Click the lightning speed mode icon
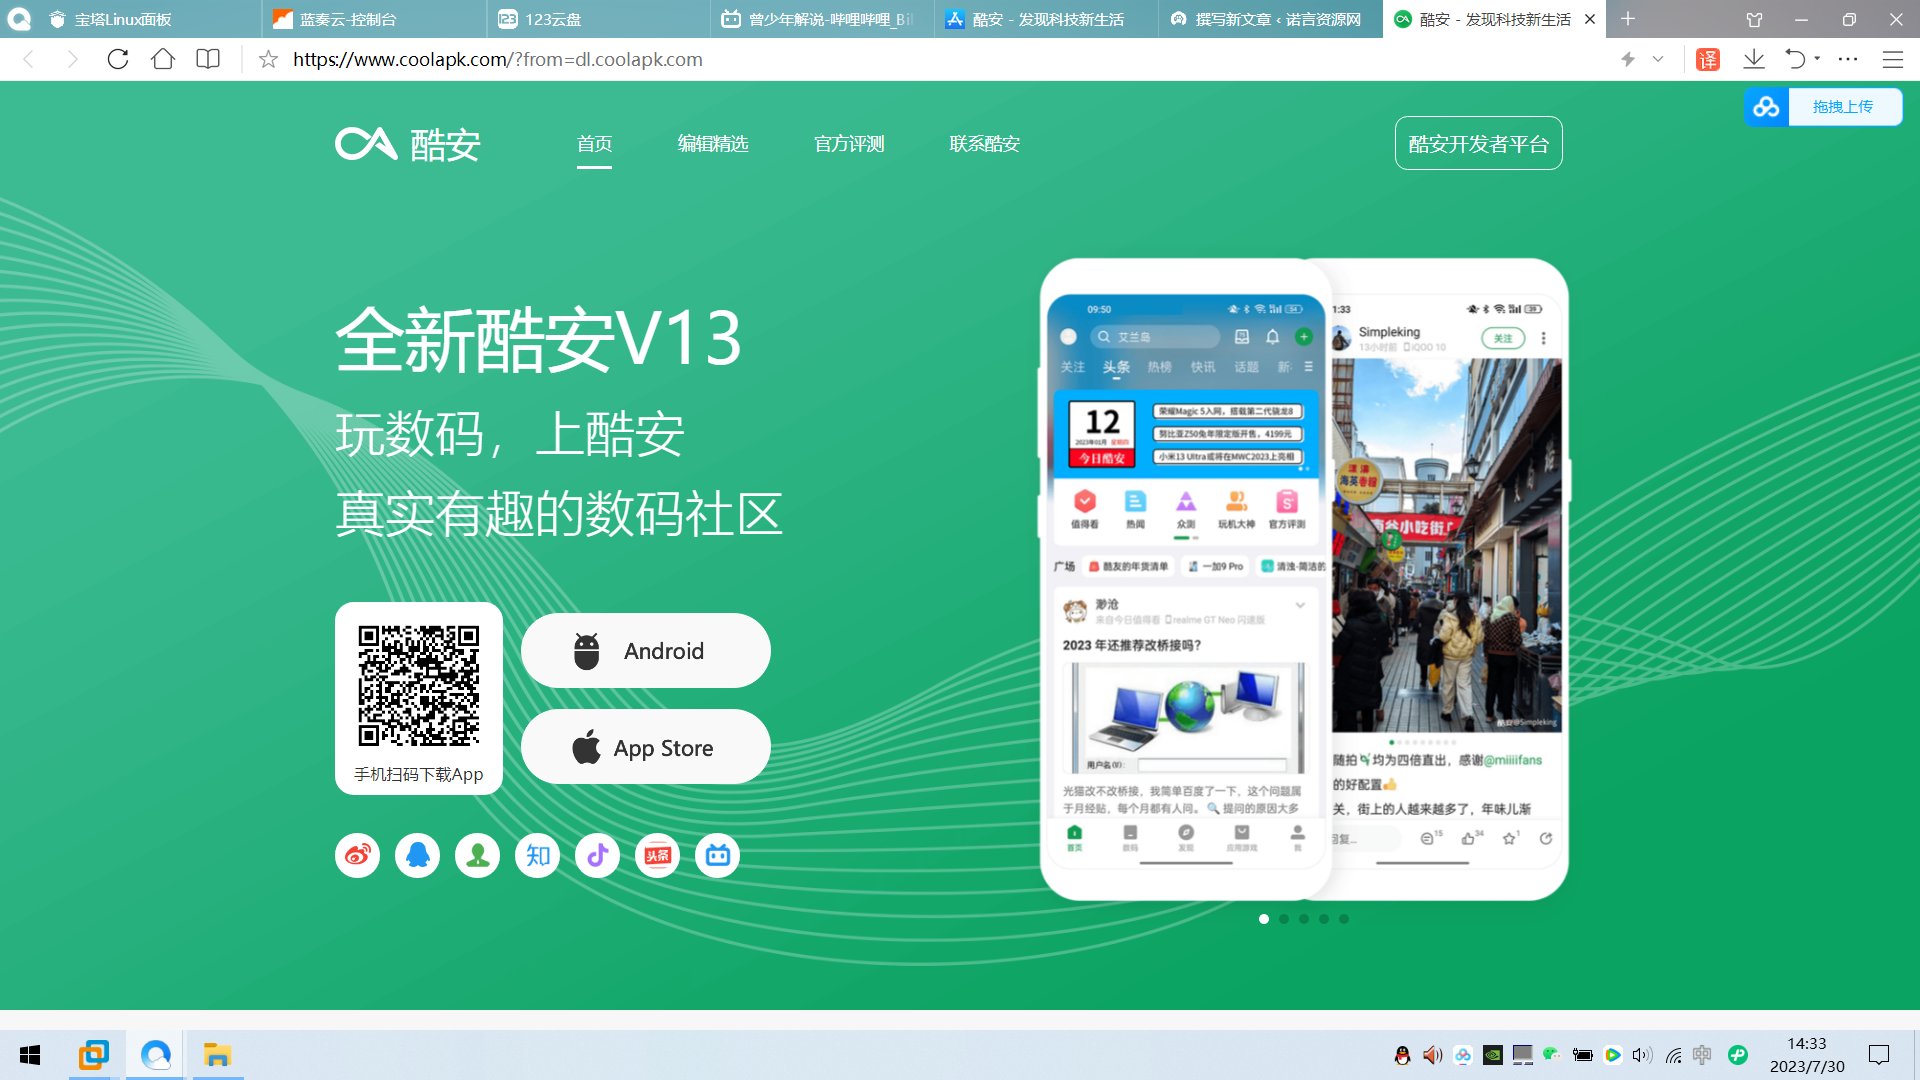Image resolution: width=1920 pixels, height=1080 pixels. point(1628,59)
